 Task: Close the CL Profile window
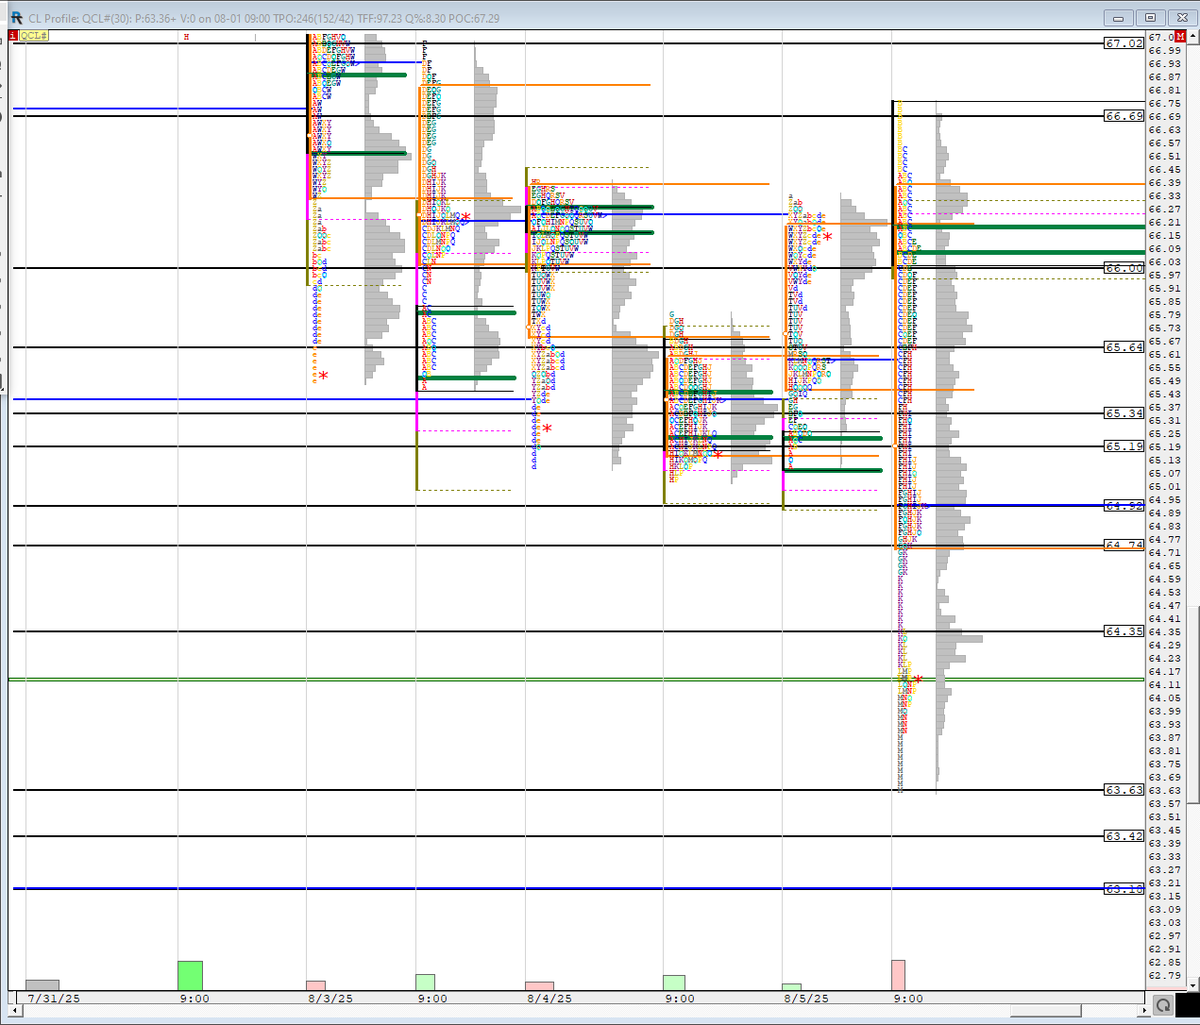1182,18
